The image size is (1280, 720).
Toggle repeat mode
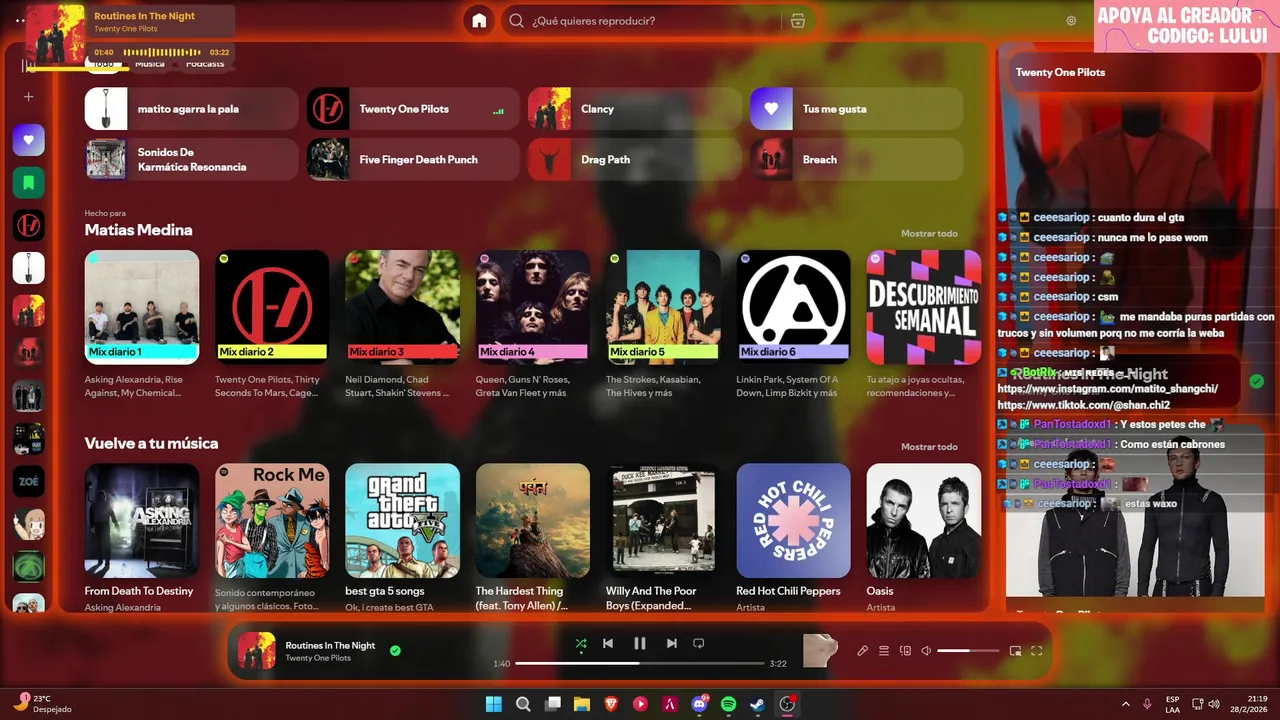tap(699, 644)
